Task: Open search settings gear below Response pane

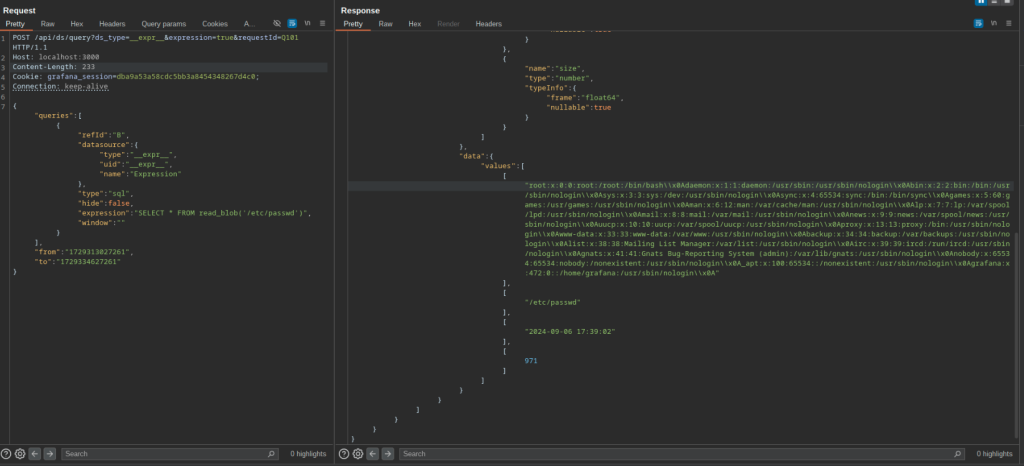Action: tap(358, 454)
